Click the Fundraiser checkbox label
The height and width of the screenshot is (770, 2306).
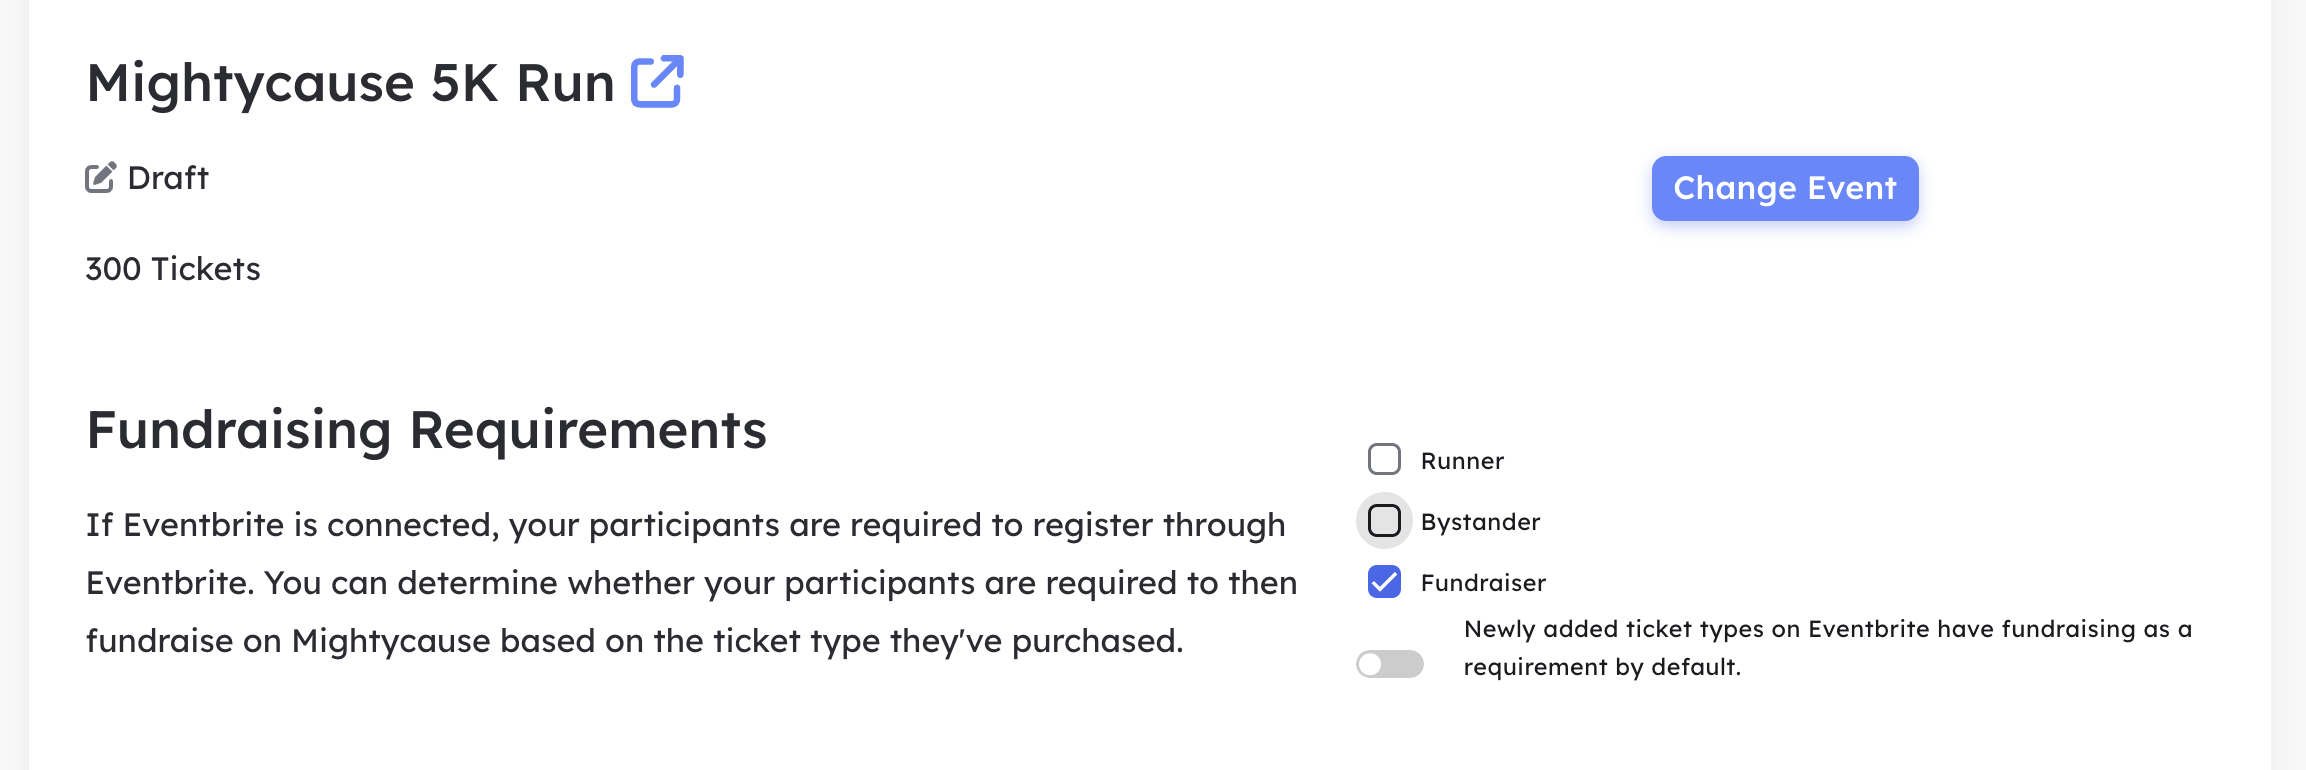1483,583
